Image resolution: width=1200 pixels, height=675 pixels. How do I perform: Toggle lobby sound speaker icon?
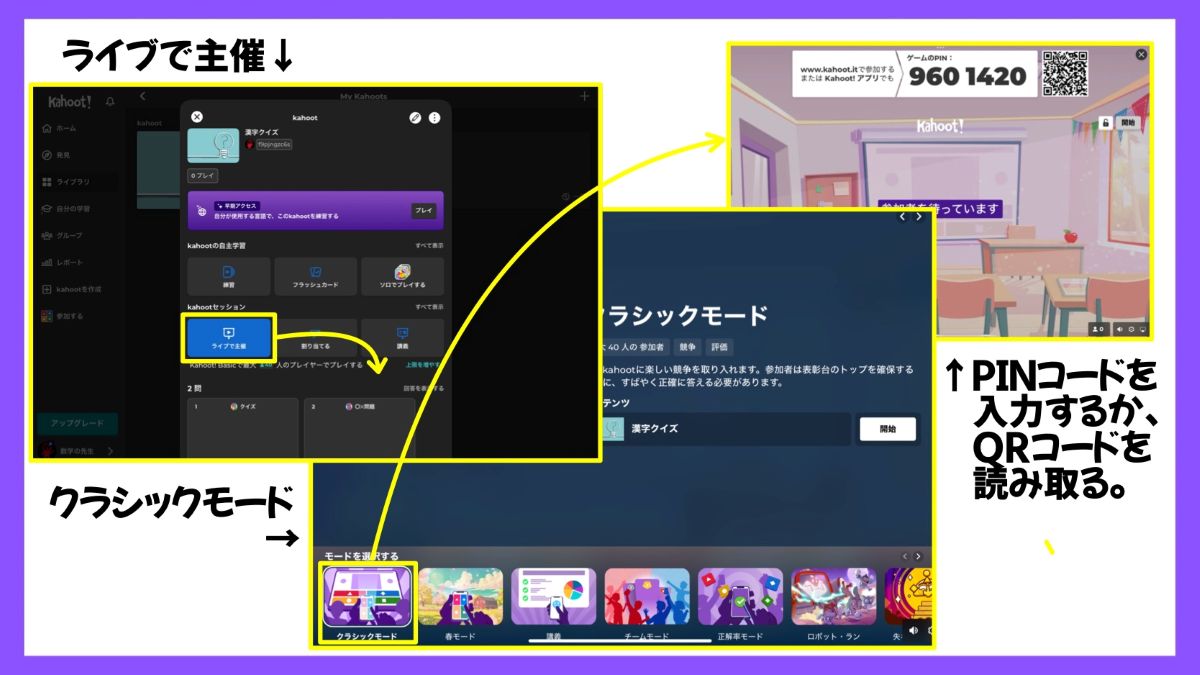[x=1118, y=329]
